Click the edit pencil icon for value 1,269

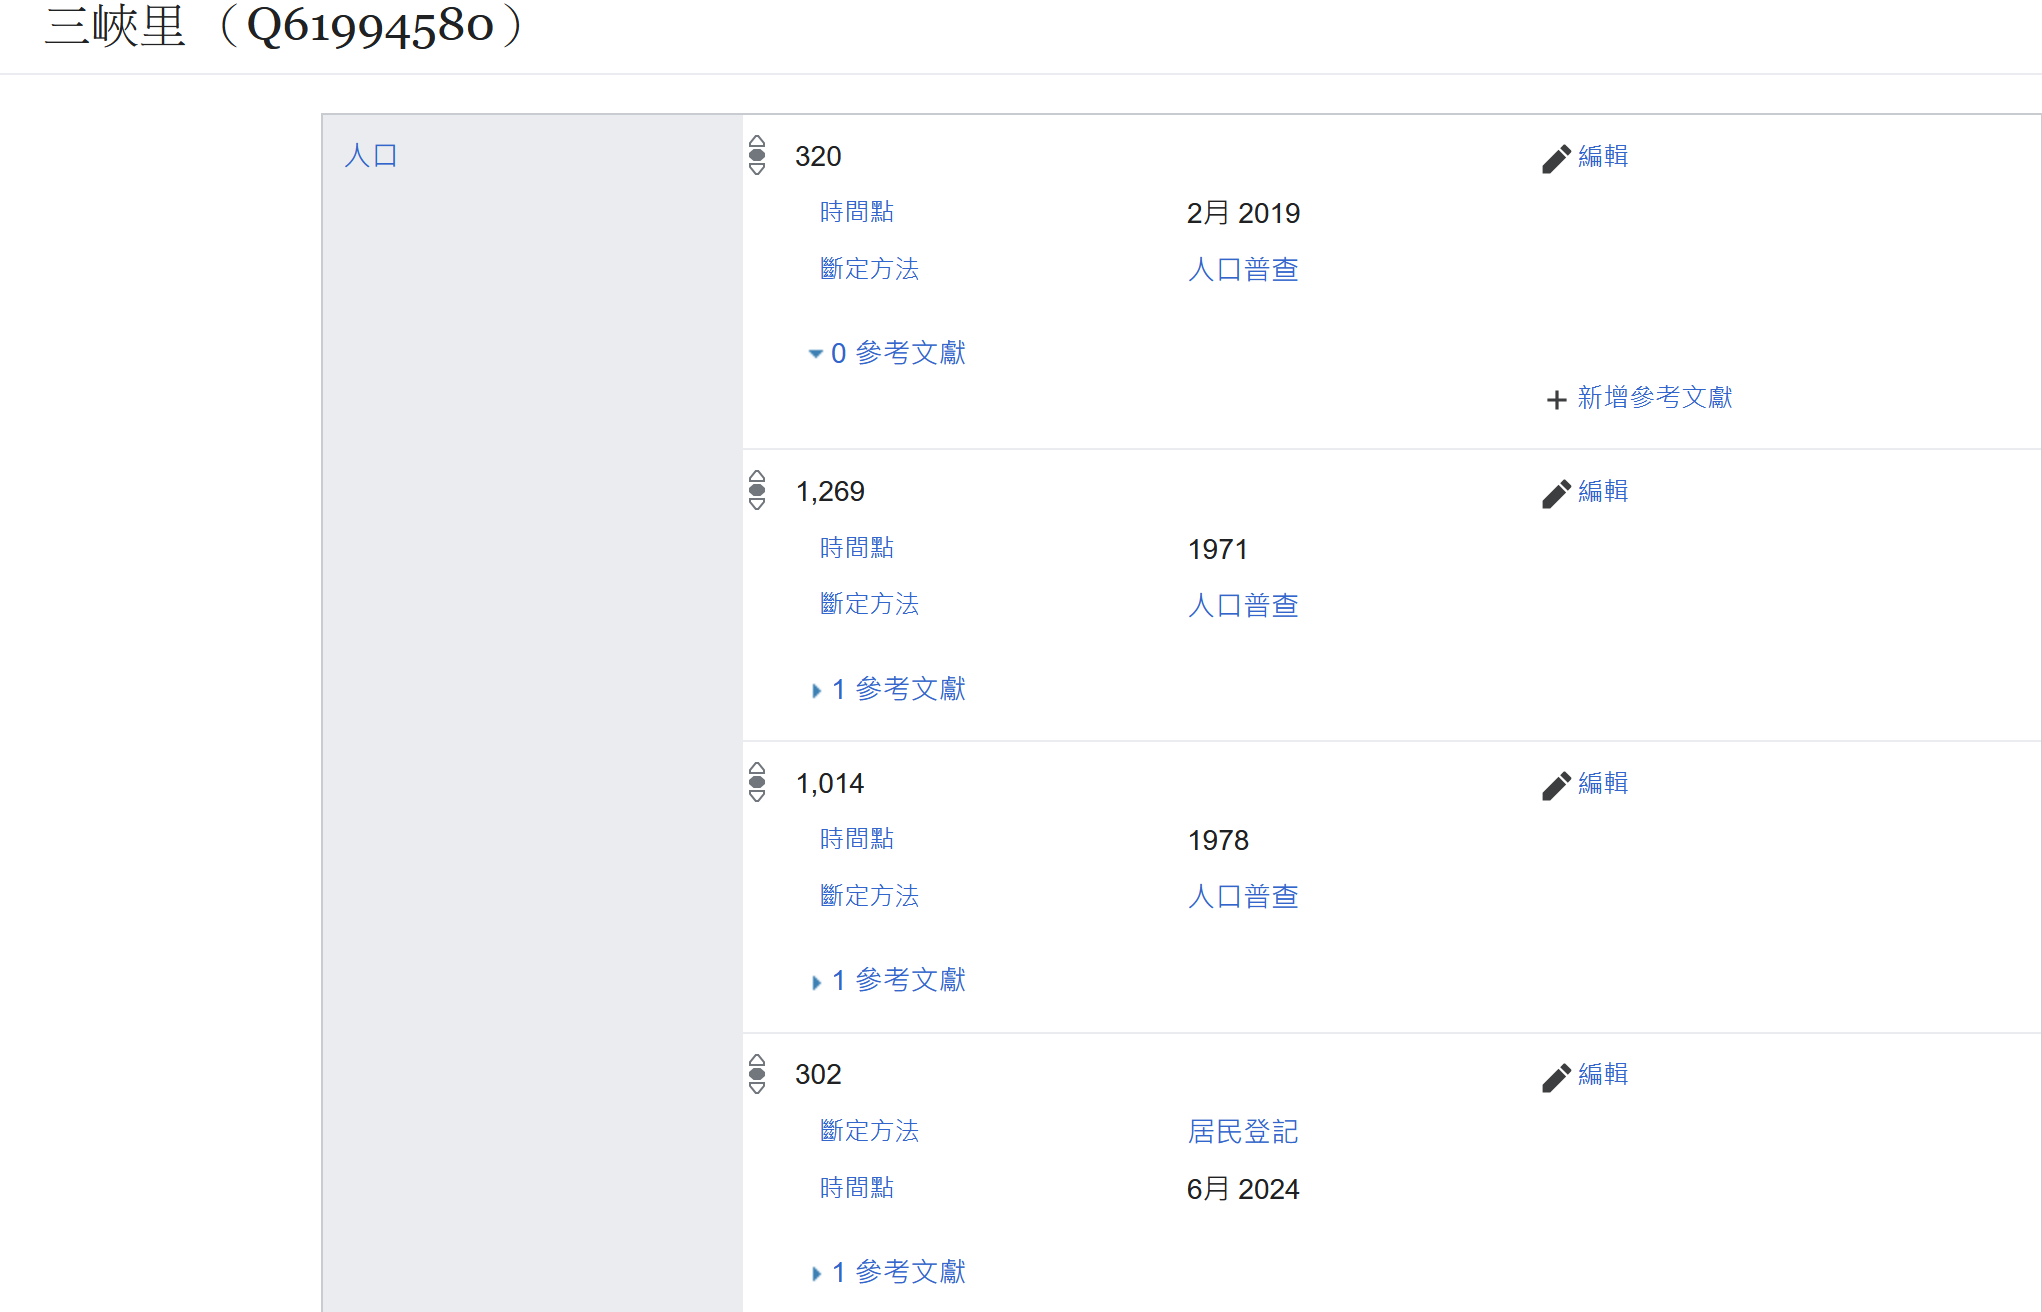tap(1556, 494)
